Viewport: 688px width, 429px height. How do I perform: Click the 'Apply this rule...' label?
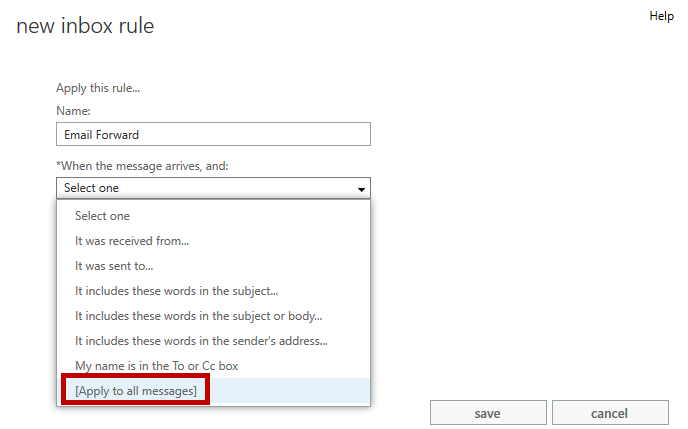[x=98, y=88]
